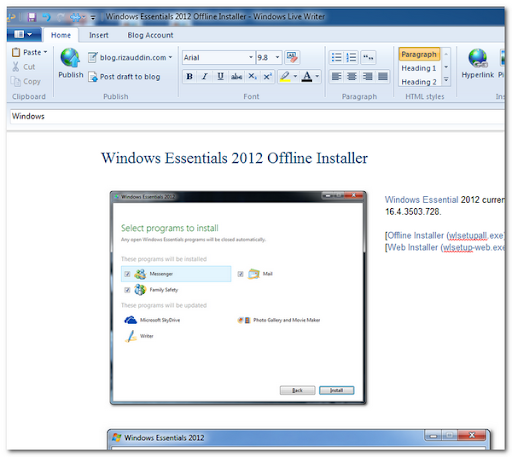Click the Windows Essential link in the post
The width and height of the screenshot is (512, 457).
[421, 200]
